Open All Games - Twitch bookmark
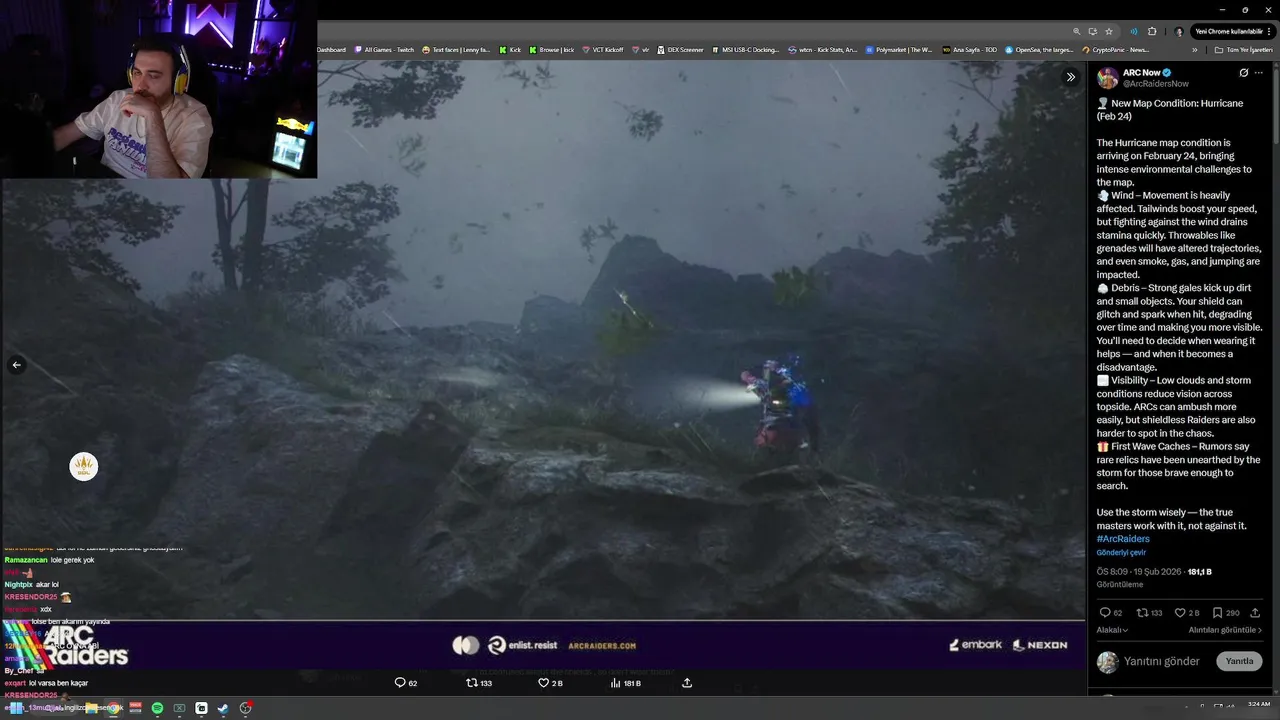Viewport: 1280px width, 720px height. pyautogui.click(x=384, y=50)
